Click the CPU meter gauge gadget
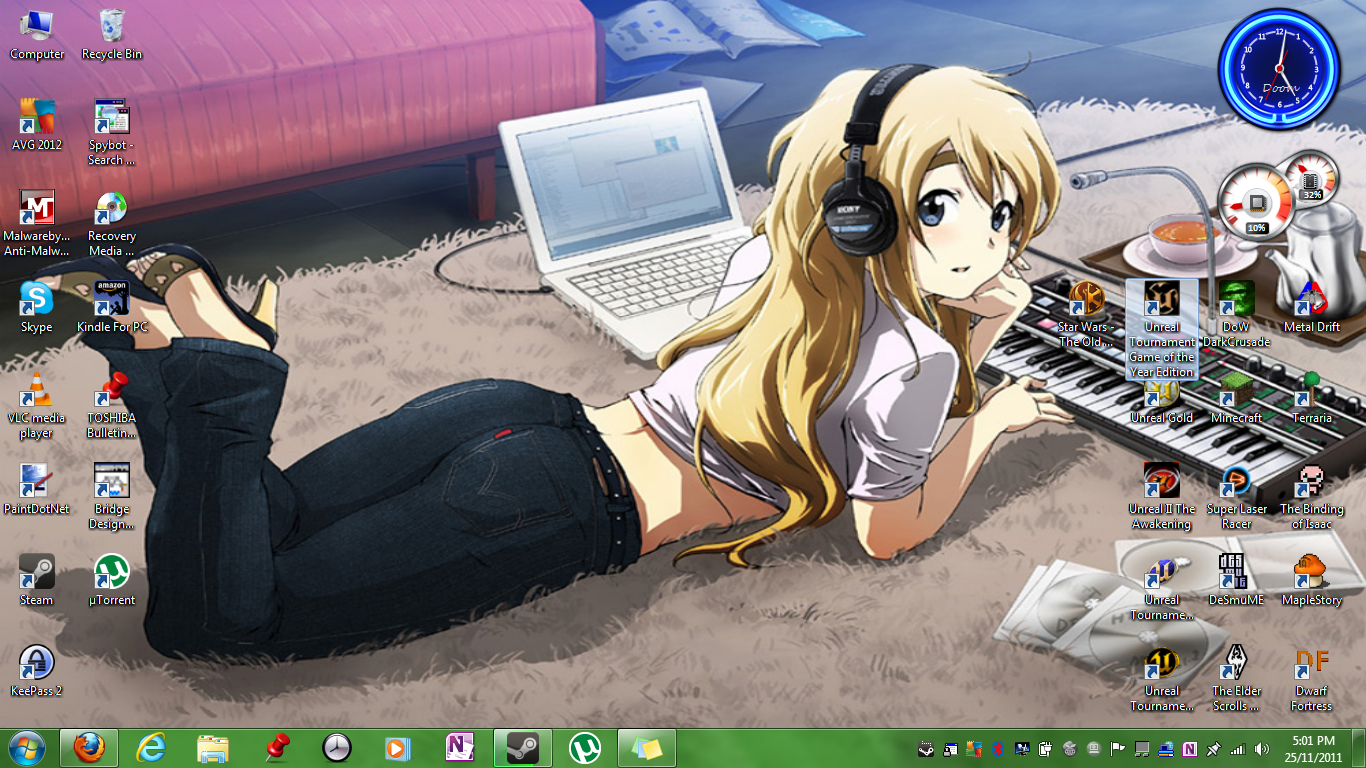 (1256, 203)
